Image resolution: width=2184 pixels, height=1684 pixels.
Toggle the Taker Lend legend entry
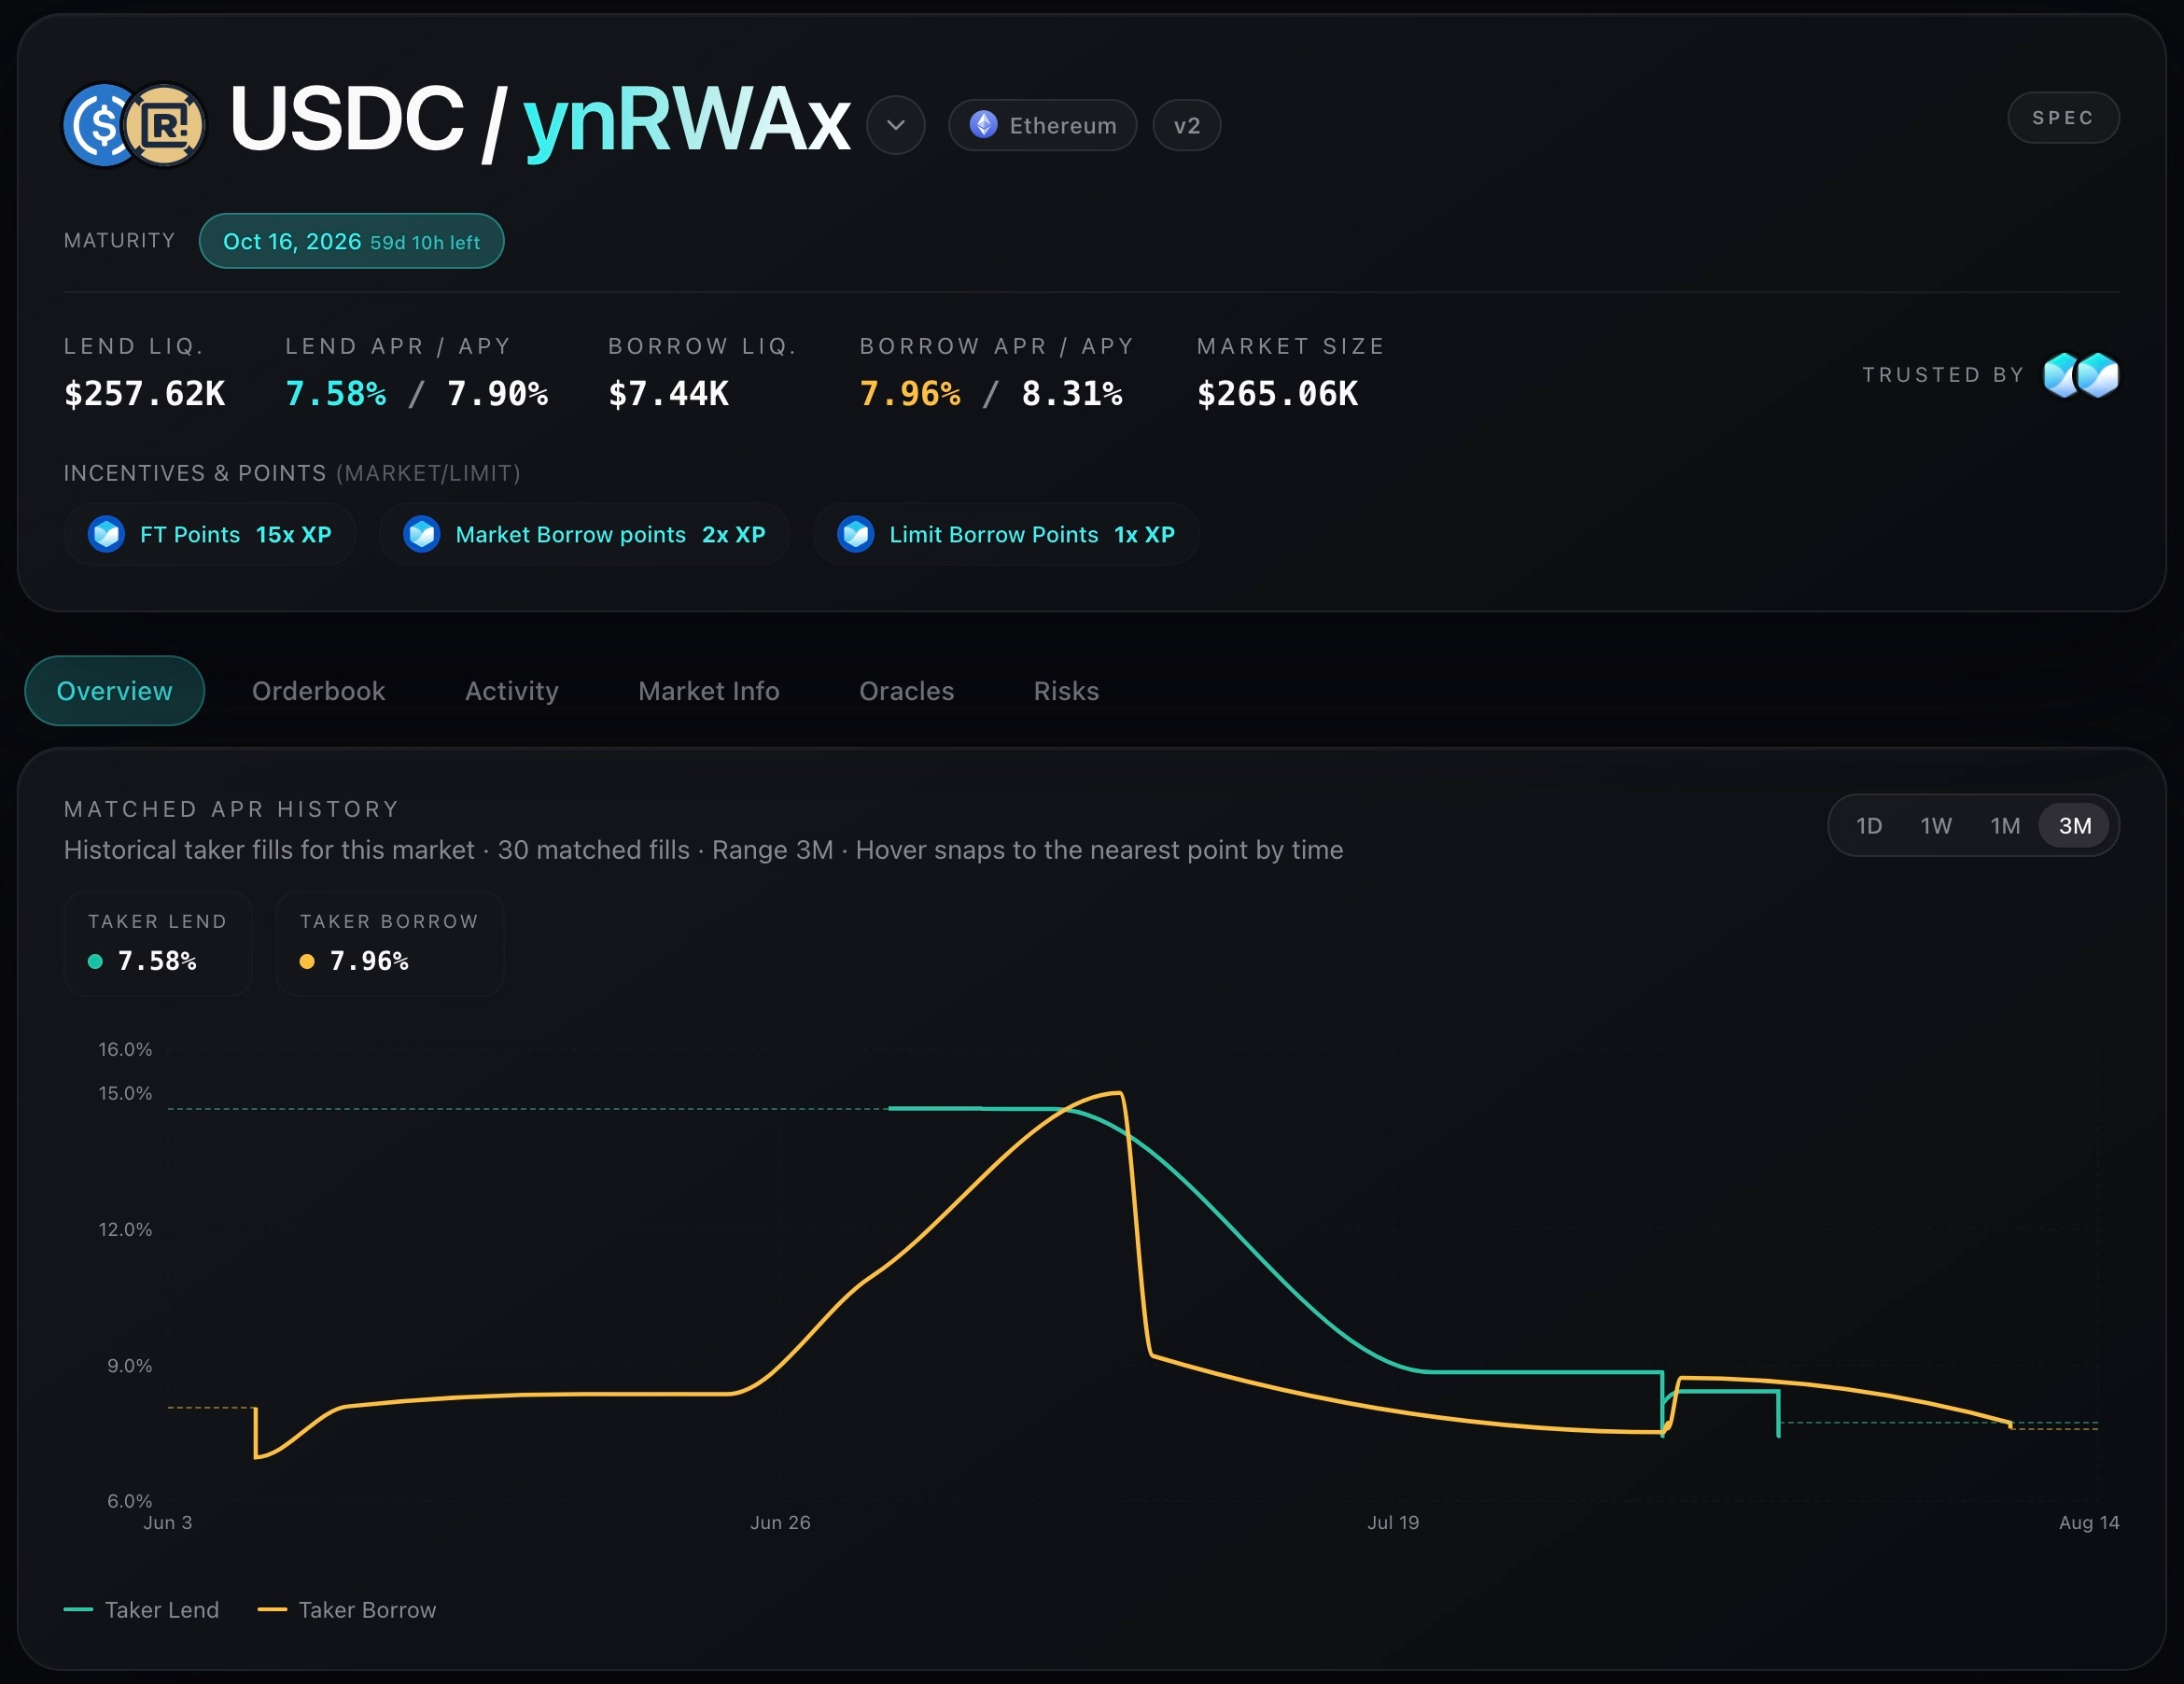click(141, 1609)
